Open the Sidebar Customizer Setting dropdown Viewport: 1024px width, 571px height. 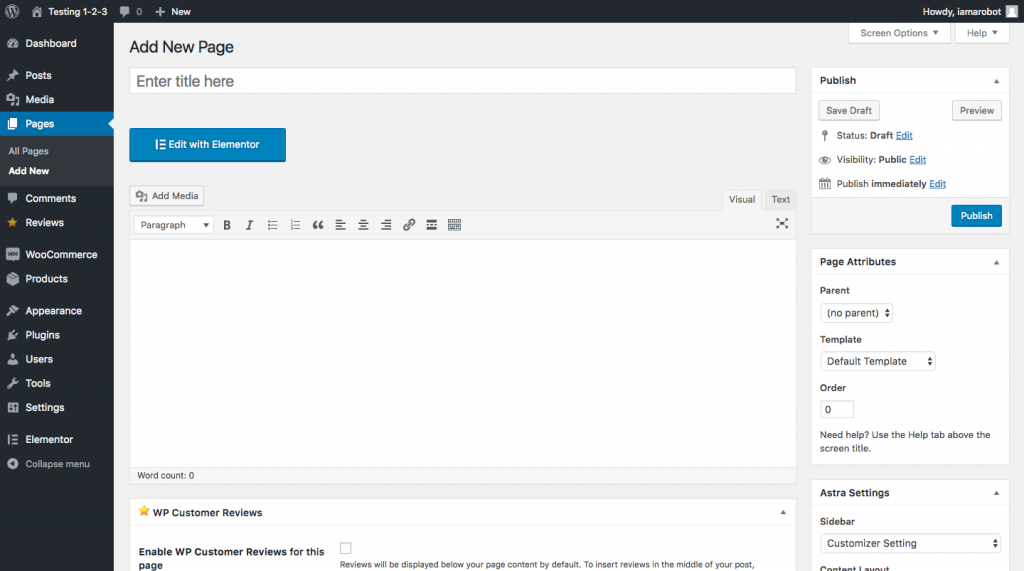pyautogui.click(x=910, y=543)
